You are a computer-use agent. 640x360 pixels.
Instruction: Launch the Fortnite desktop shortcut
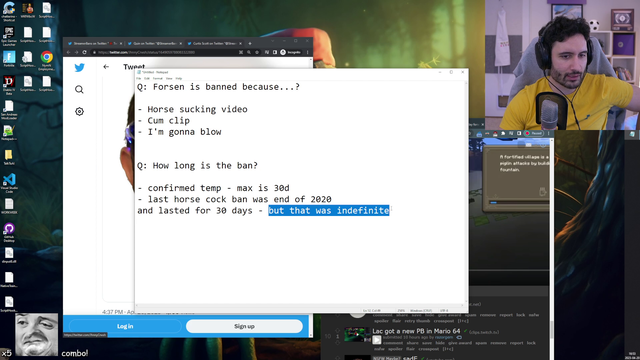tap(9, 59)
